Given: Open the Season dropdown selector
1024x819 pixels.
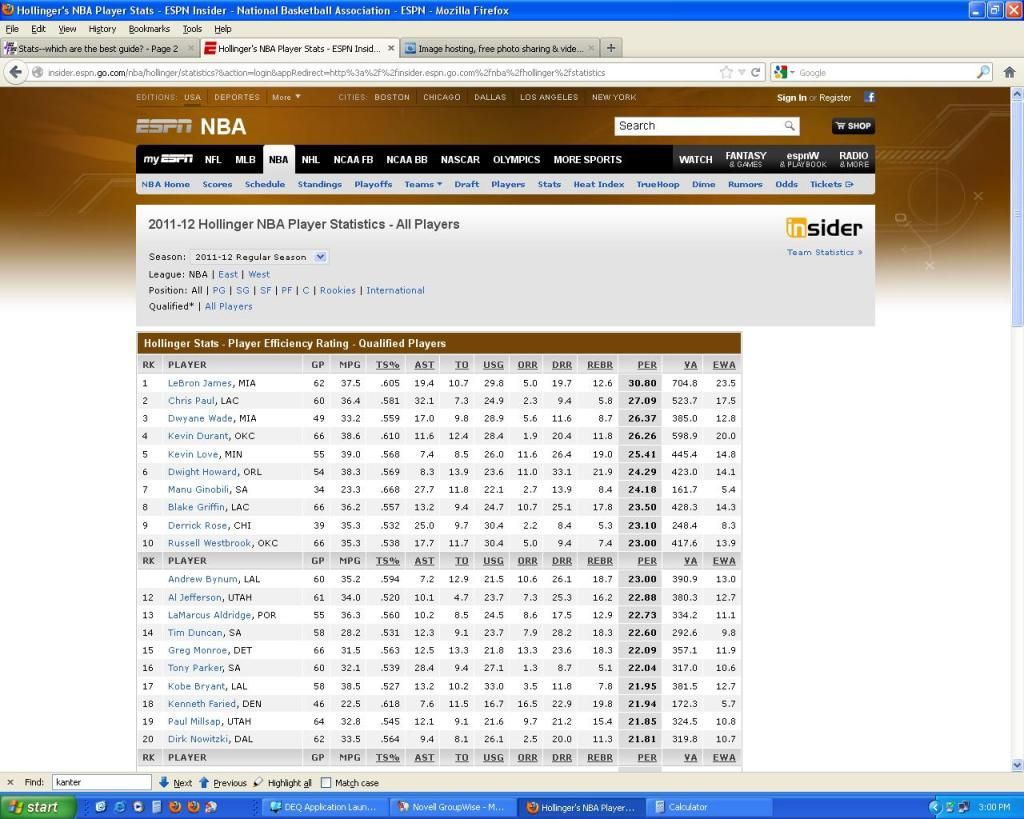Looking at the screenshot, I should click(259, 257).
